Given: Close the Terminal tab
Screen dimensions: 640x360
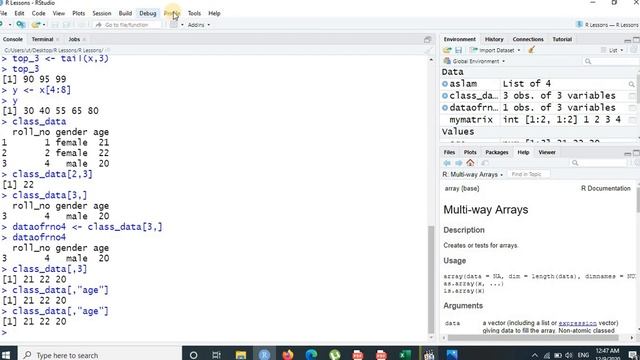Looking at the screenshot, I should (58, 40).
